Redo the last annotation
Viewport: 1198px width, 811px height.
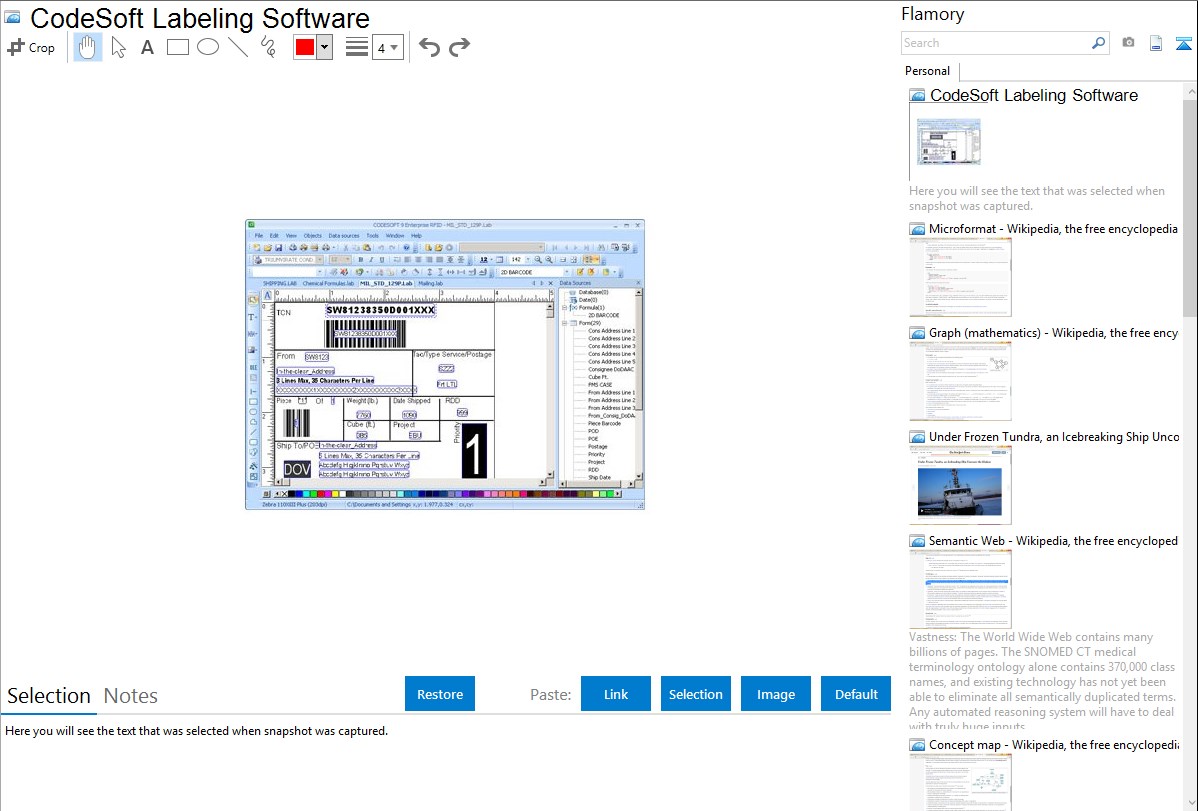tap(459, 47)
